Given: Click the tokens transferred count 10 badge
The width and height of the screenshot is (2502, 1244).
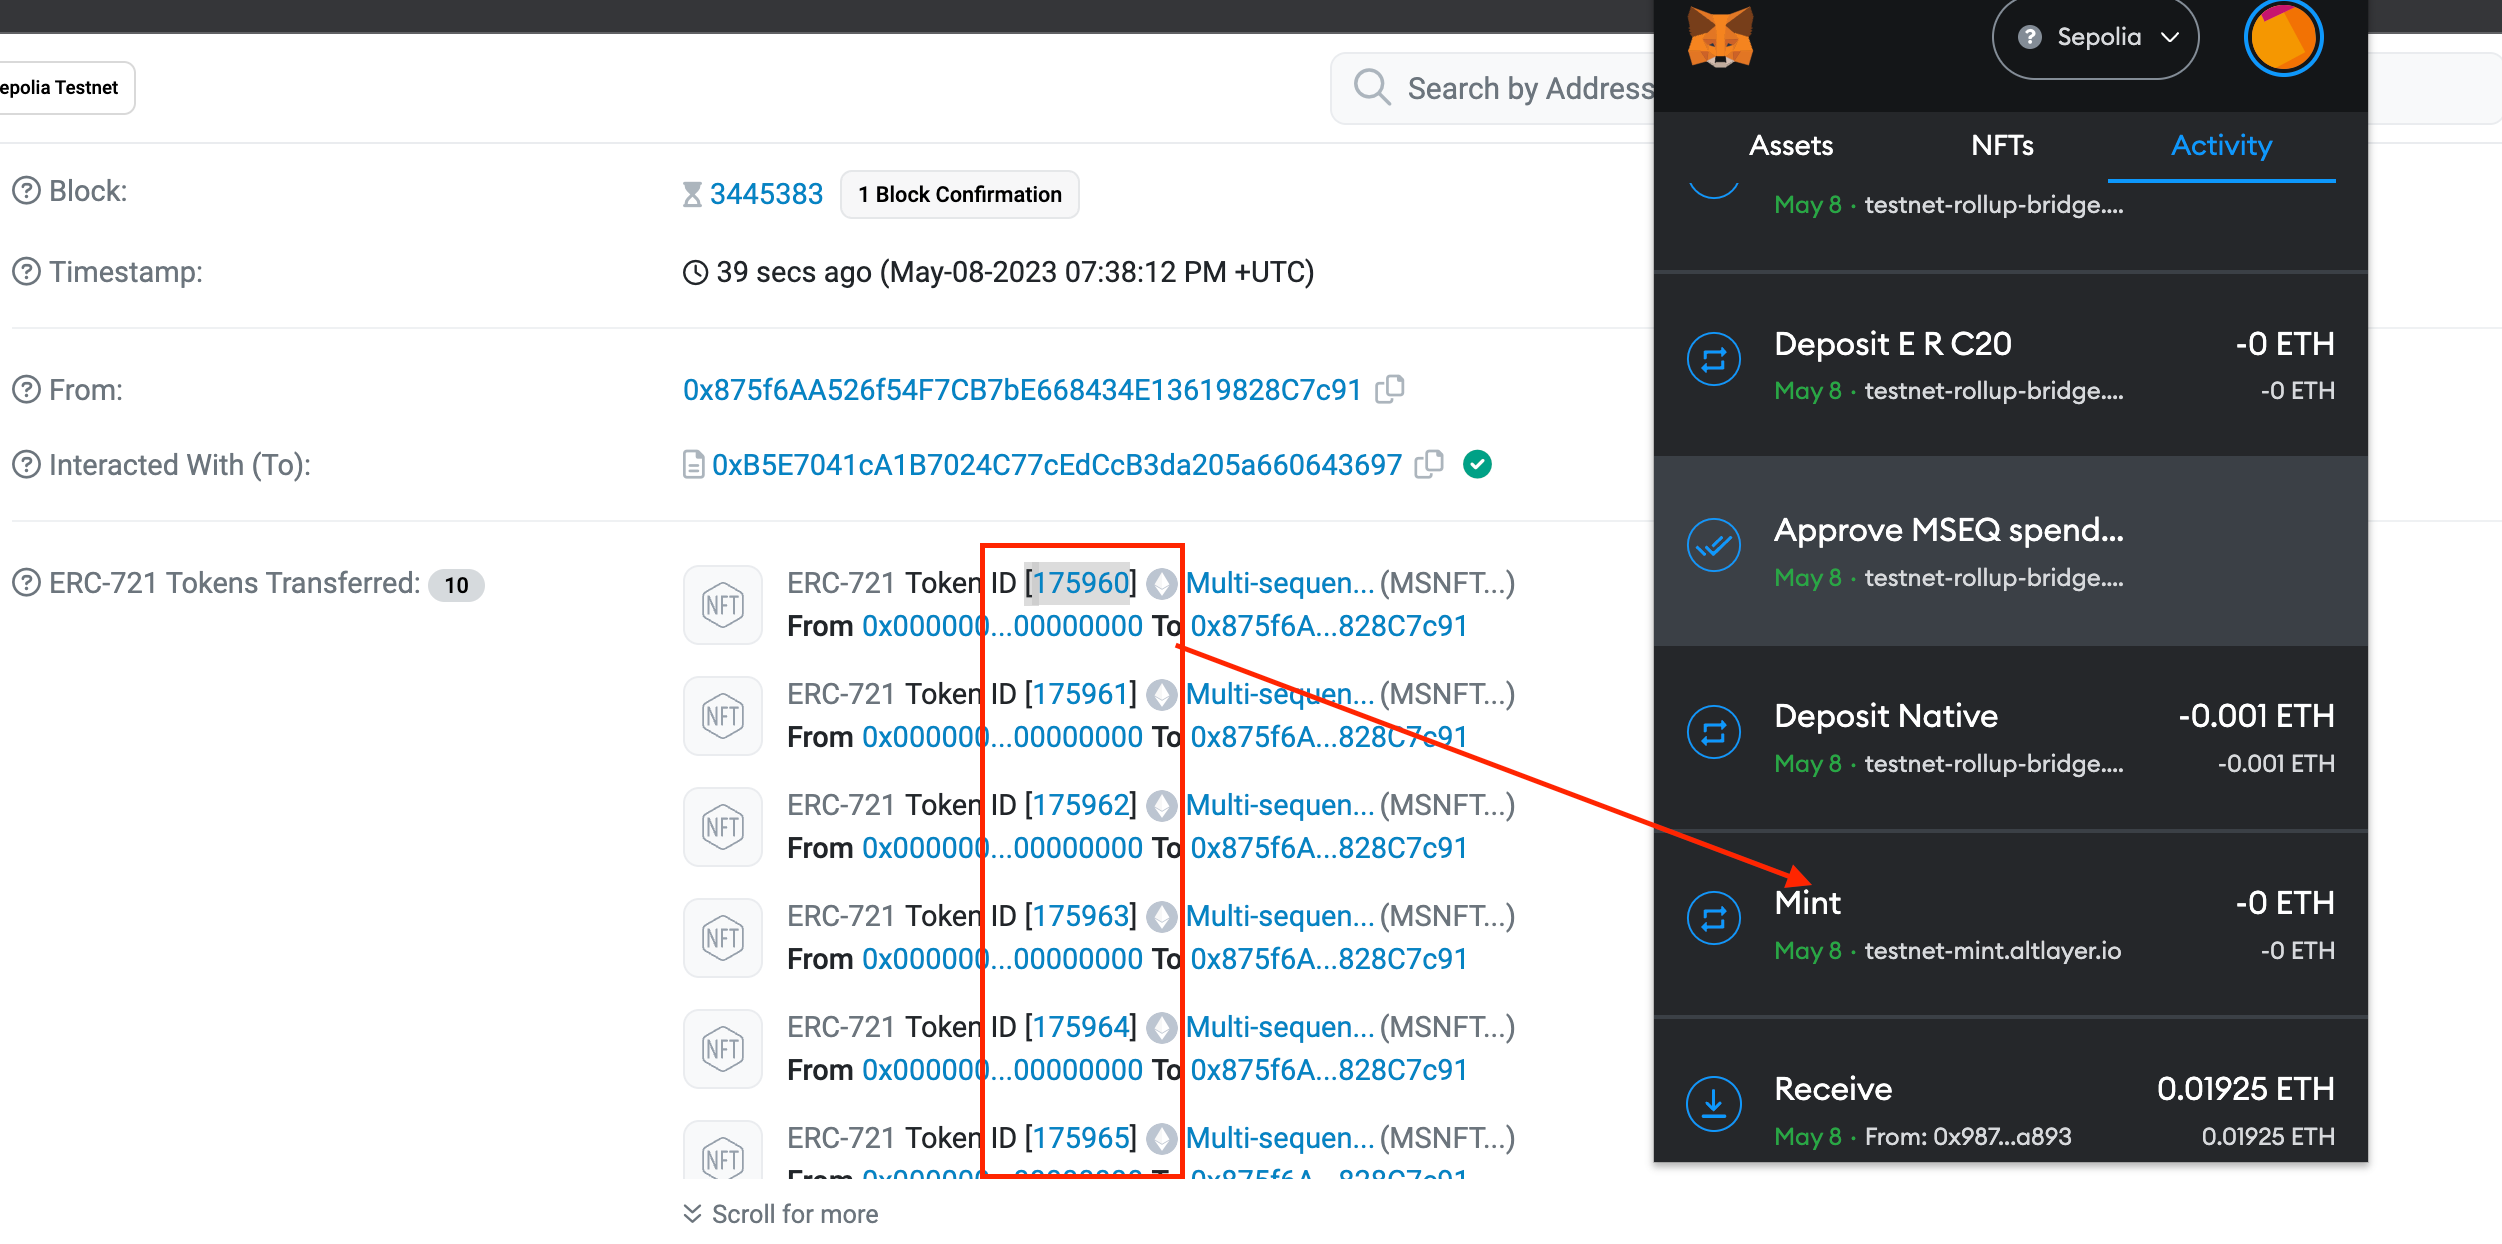Looking at the screenshot, I should (456, 585).
